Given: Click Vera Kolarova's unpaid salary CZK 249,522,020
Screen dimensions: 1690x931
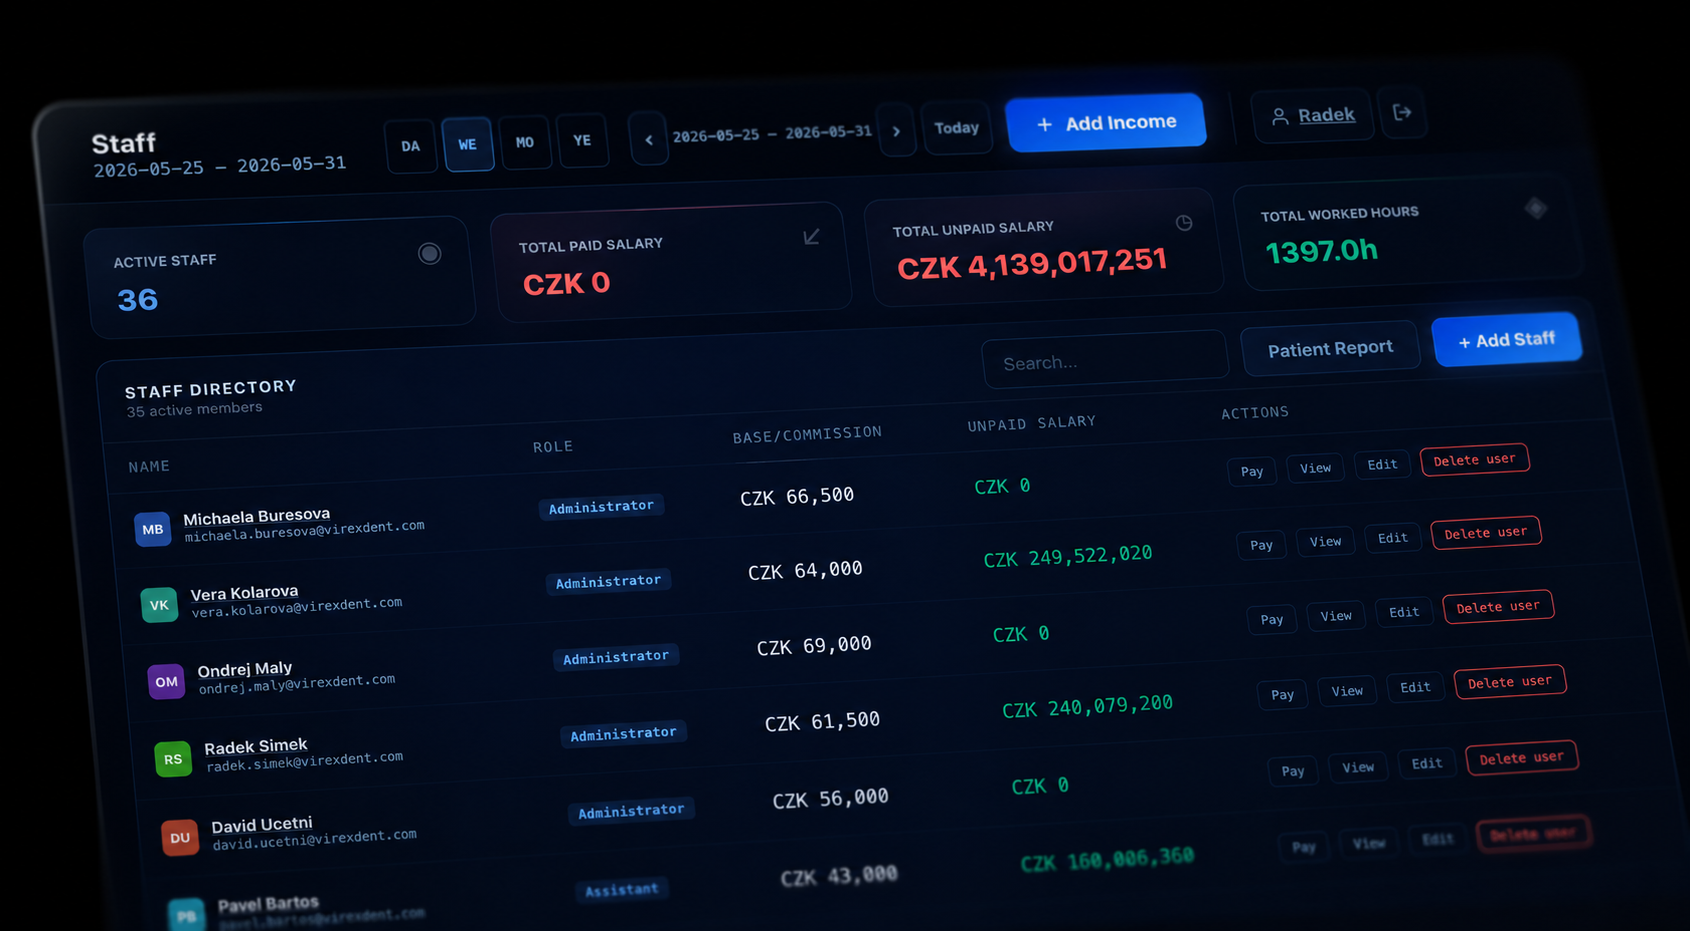Looking at the screenshot, I should point(1068,556).
